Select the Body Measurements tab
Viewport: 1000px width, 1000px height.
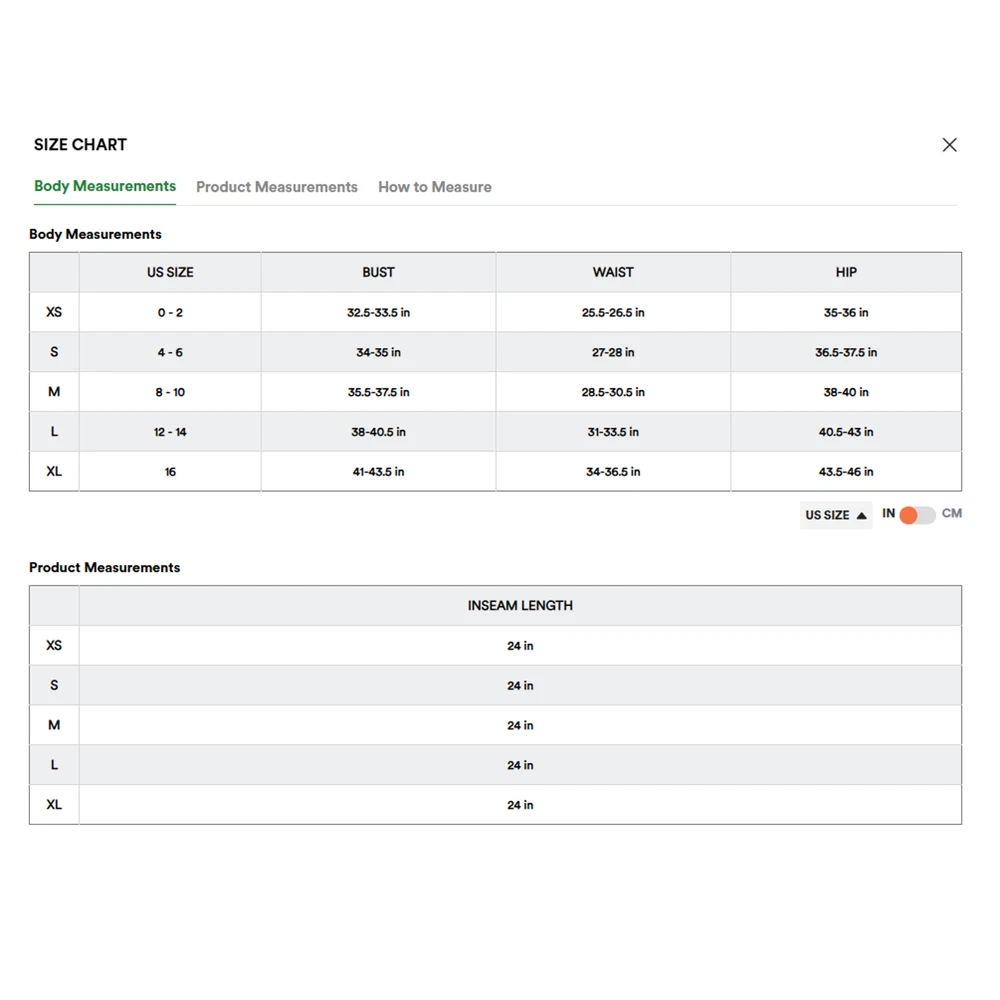105,186
